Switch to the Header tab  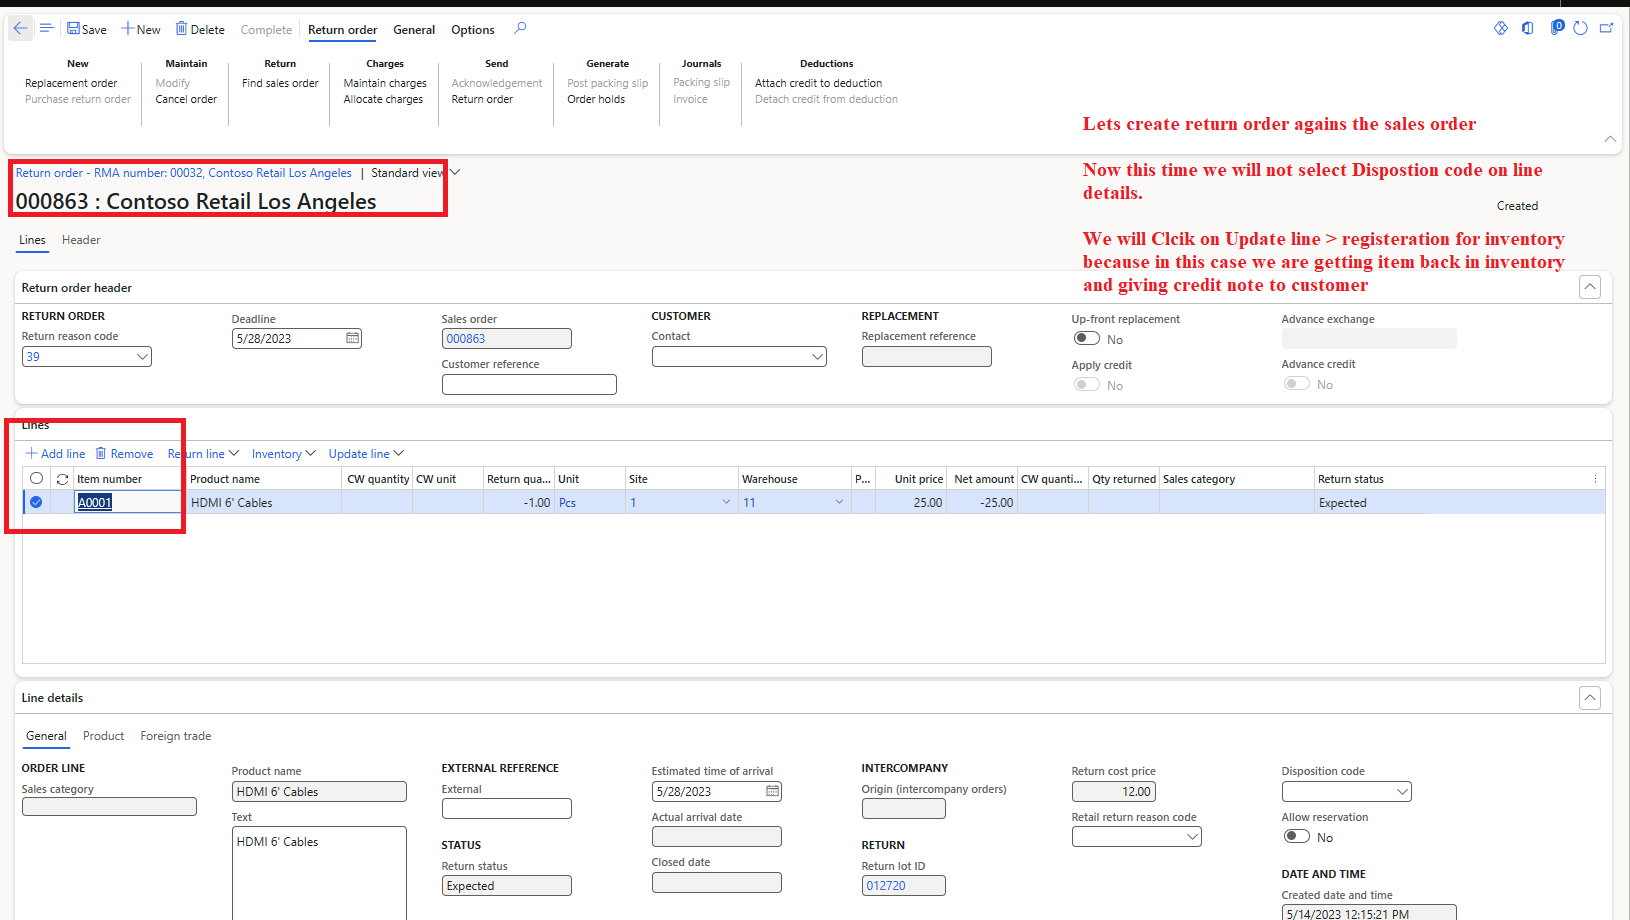80,240
